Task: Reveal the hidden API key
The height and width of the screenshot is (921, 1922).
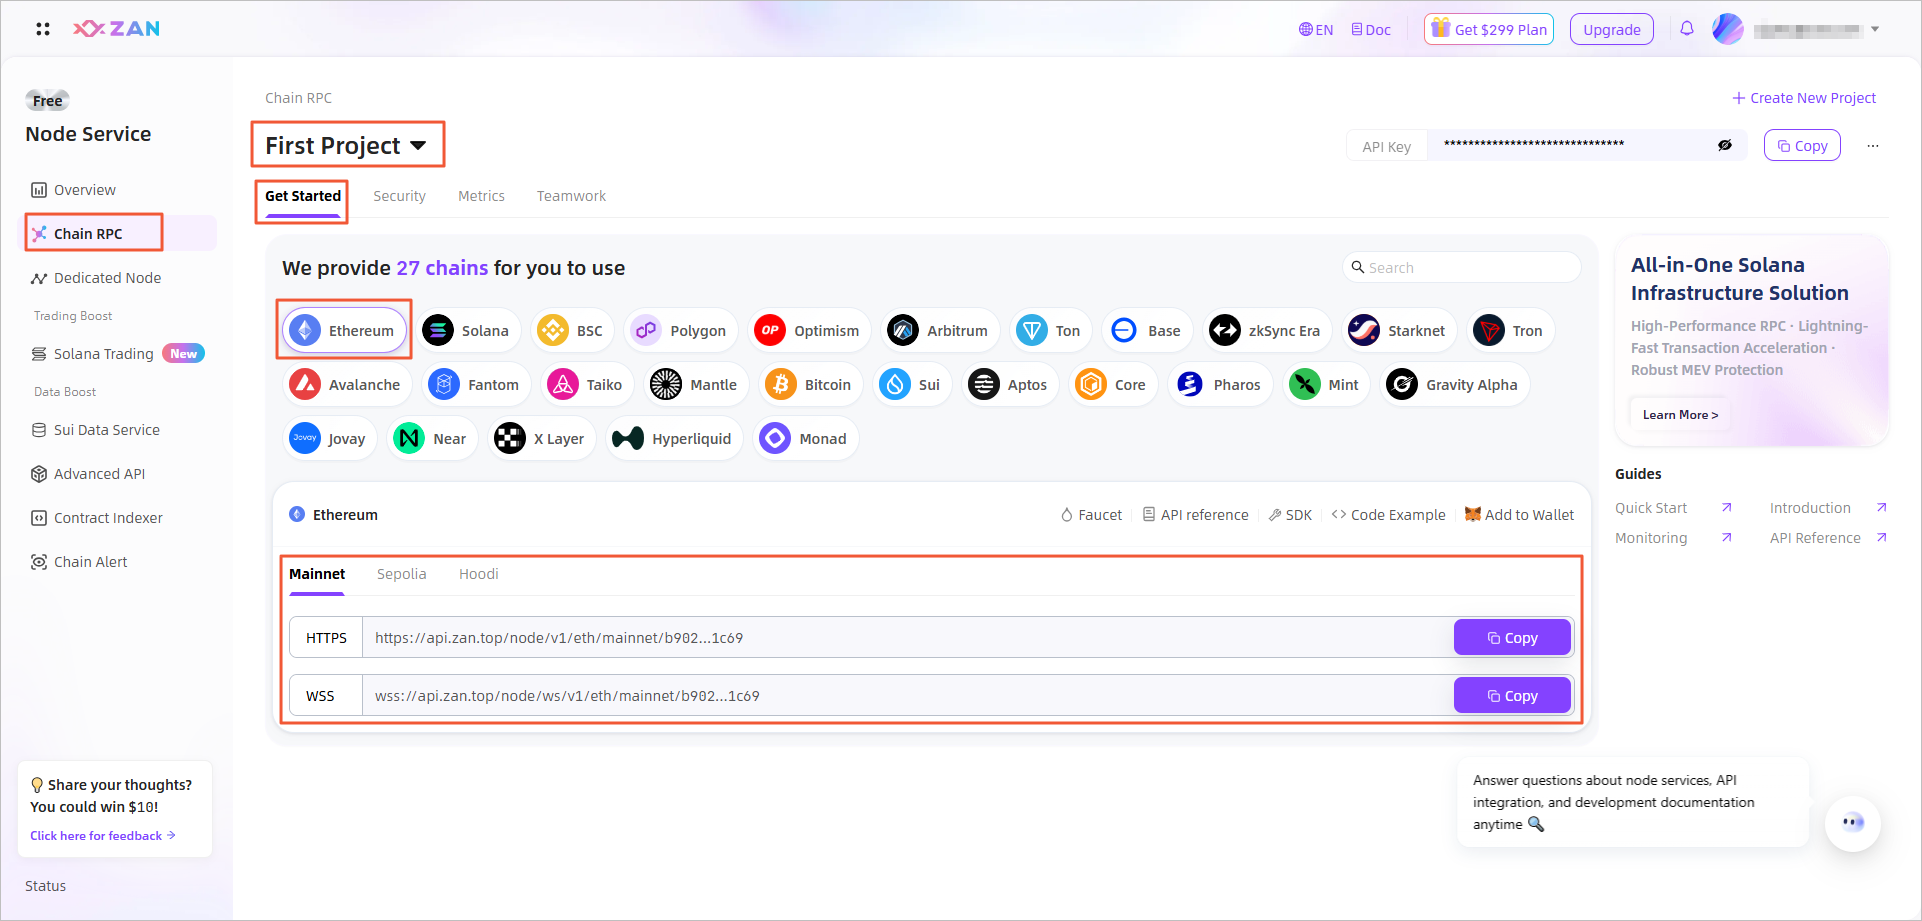Action: (x=1725, y=145)
